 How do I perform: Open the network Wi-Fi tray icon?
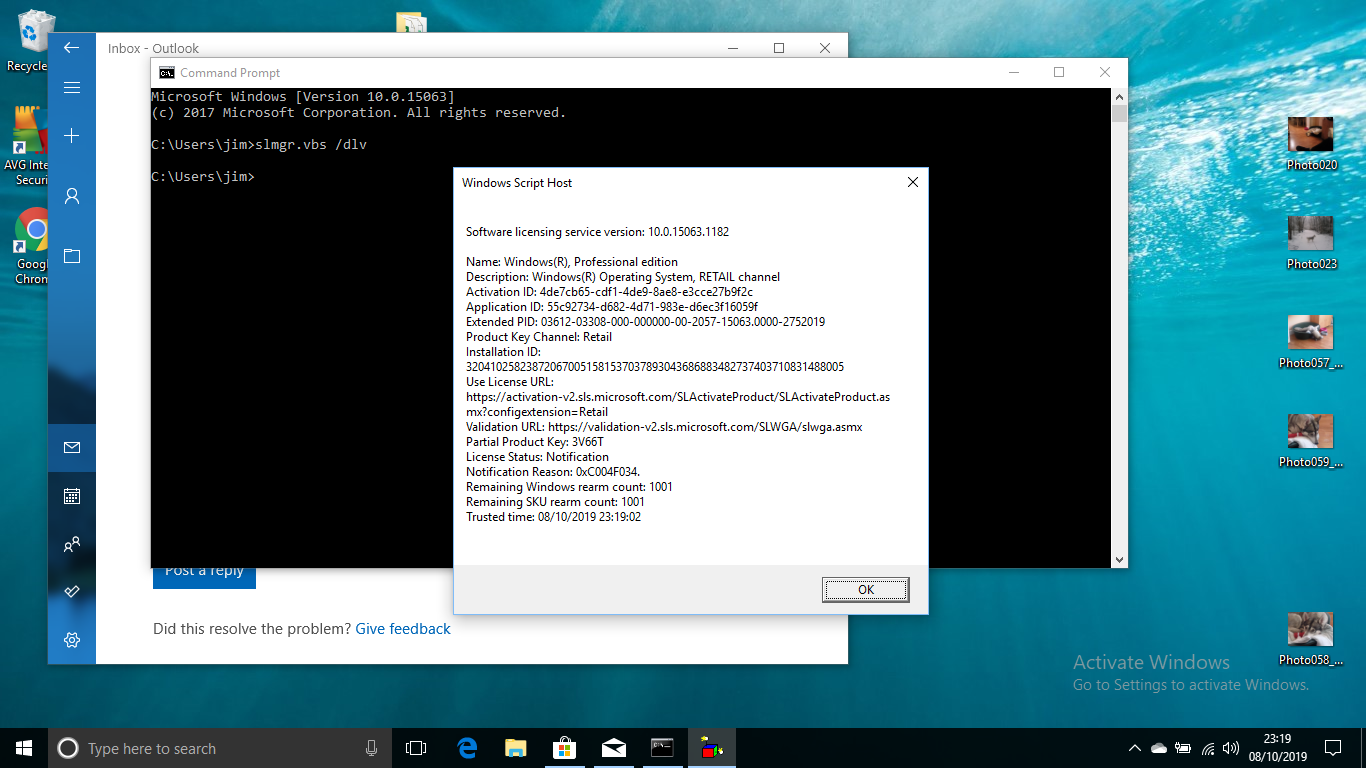pos(1208,748)
